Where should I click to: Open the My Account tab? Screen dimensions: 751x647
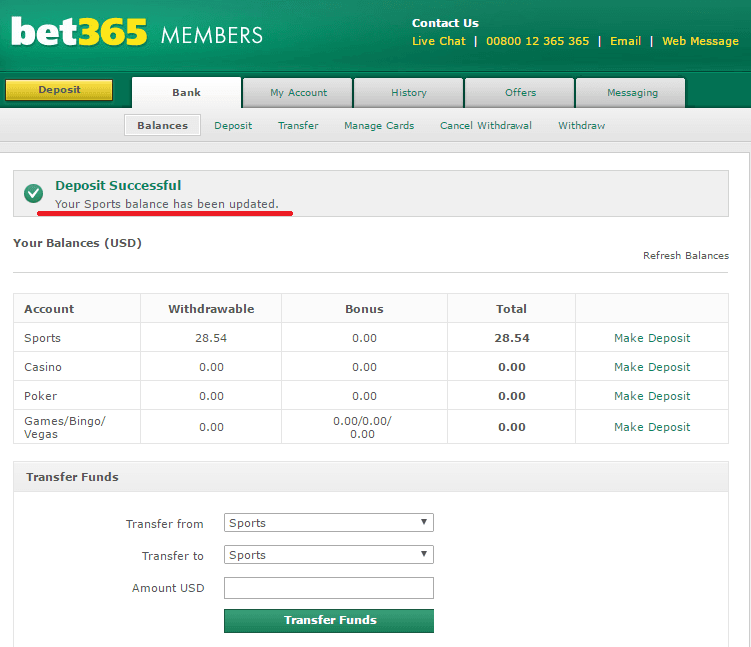click(x=298, y=93)
